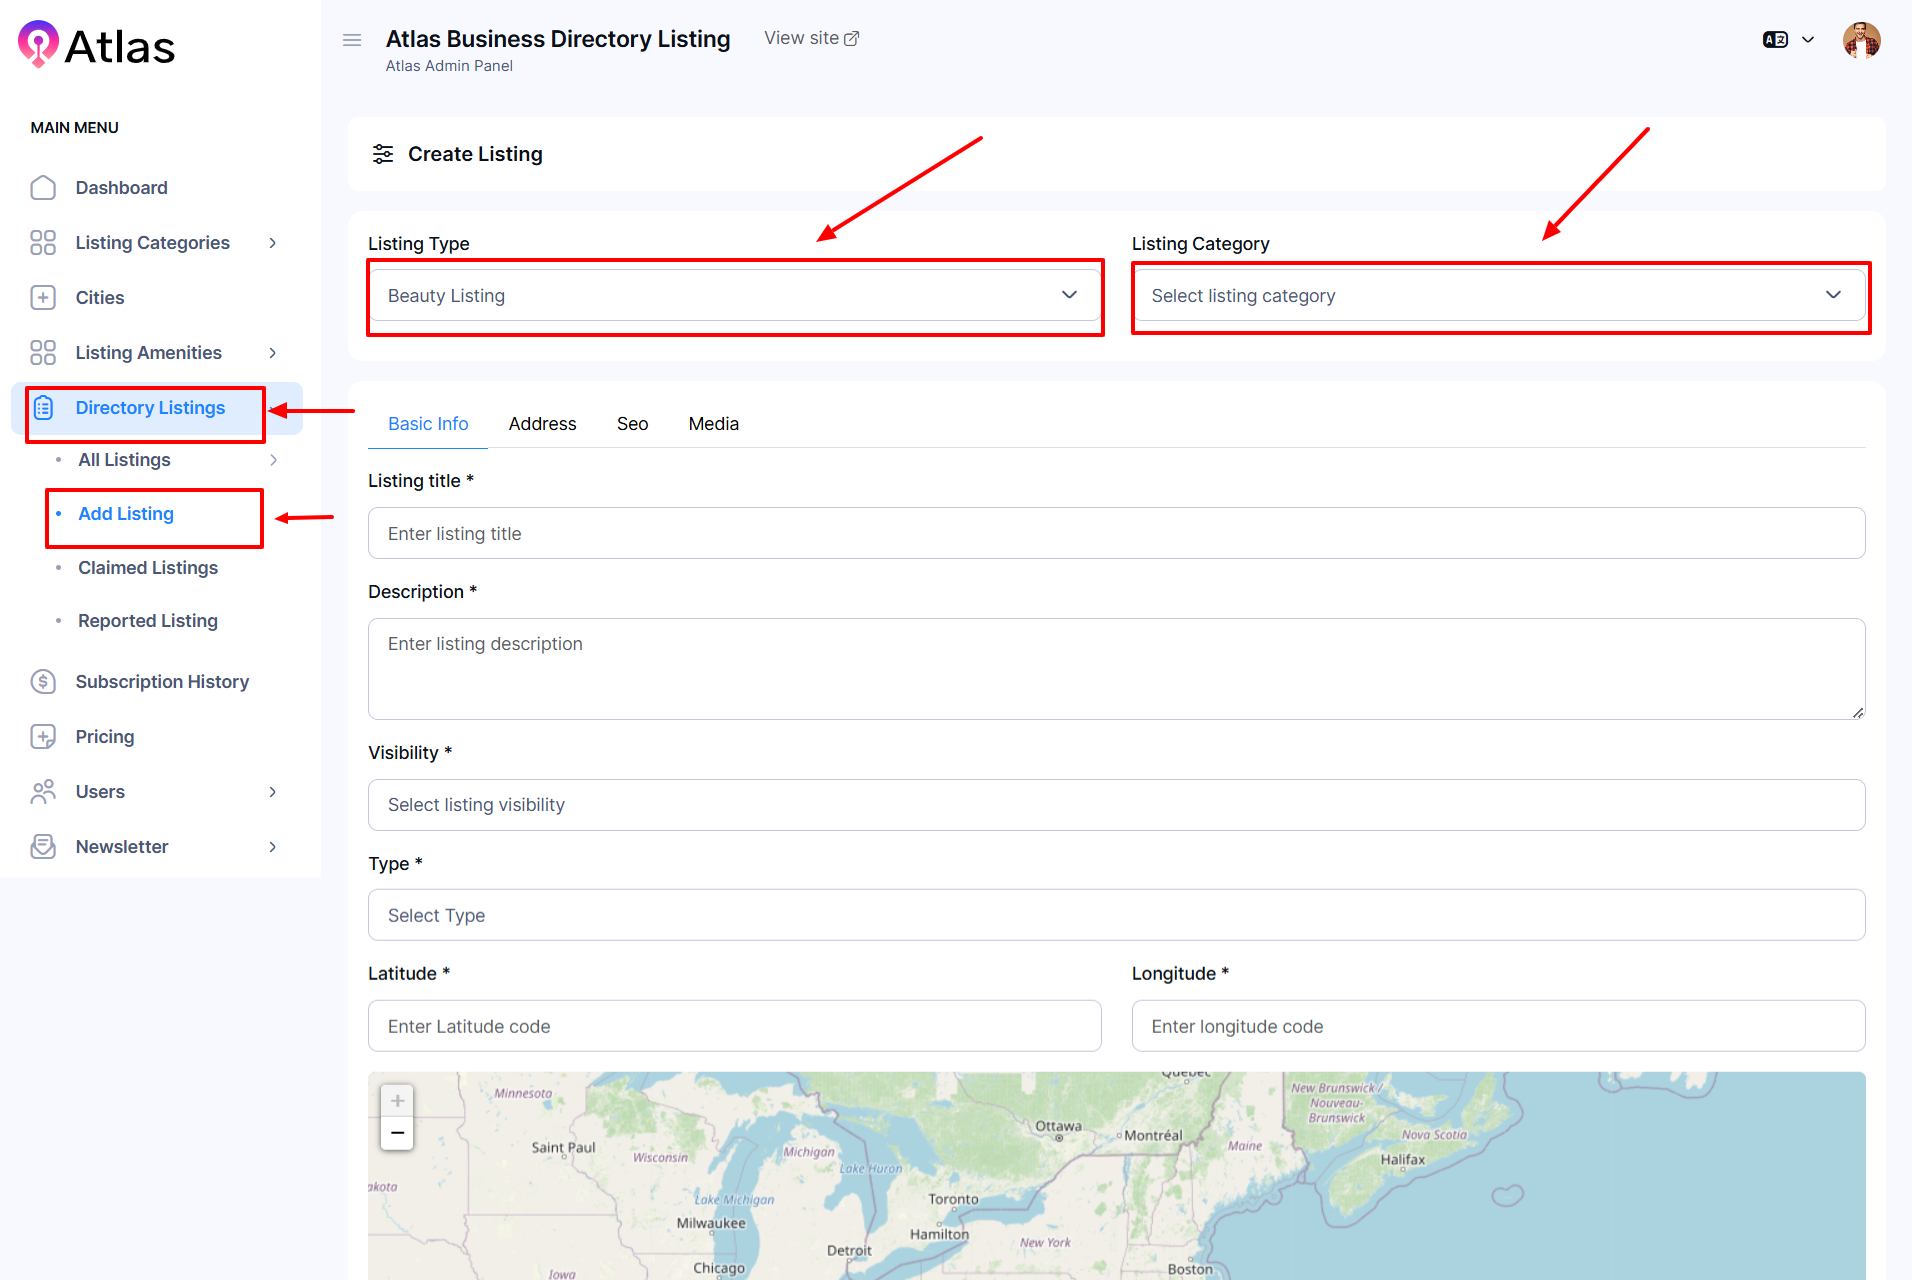The image size is (1912, 1280).
Task: Expand the Listing Categories submenu
Action: 272,243
